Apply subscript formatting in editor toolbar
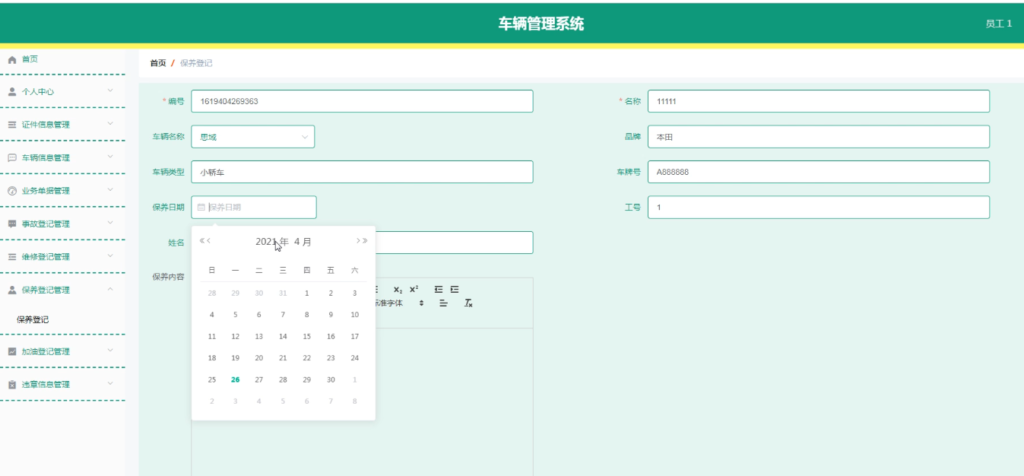1024x476 pixels. [x=398, y=289]
